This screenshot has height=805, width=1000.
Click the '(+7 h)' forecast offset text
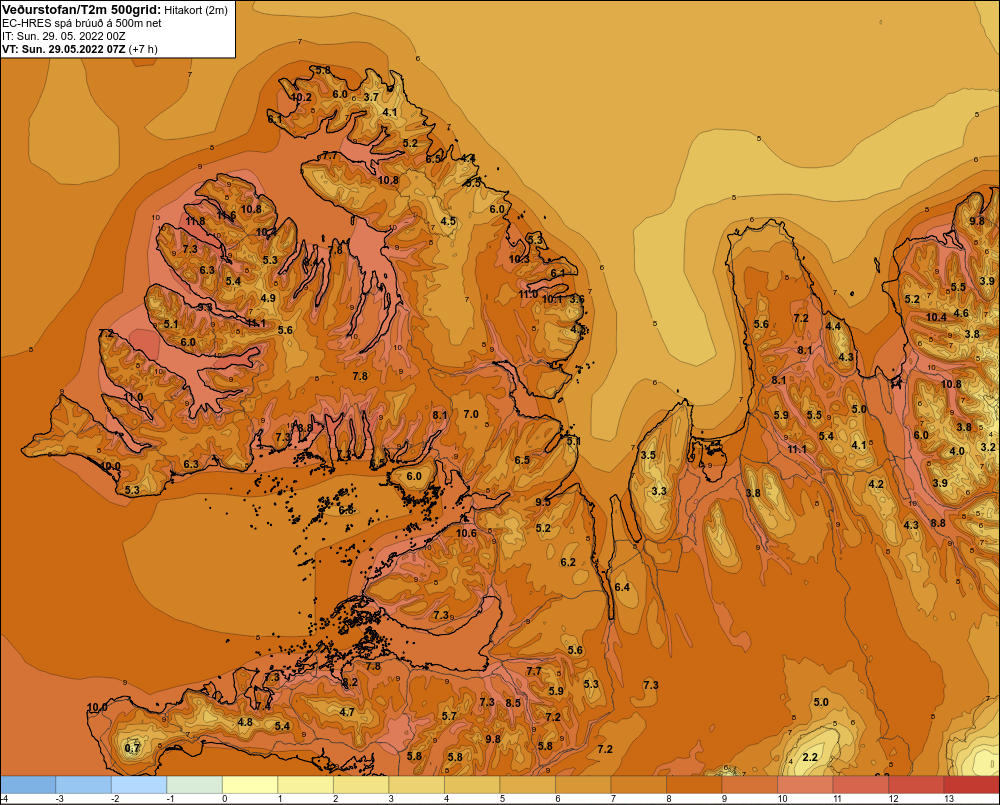pos(143,49)
